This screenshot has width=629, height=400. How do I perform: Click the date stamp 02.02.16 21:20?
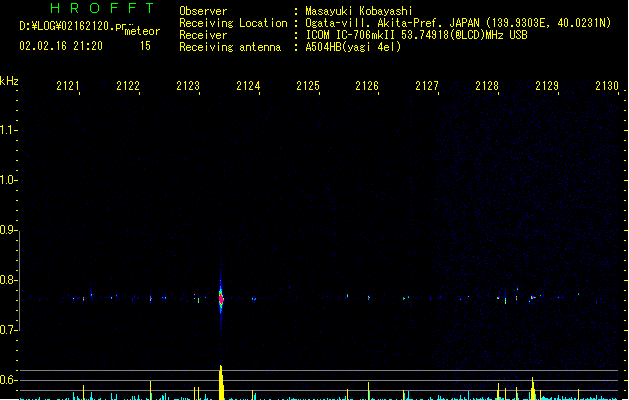[x=61, y=46]
